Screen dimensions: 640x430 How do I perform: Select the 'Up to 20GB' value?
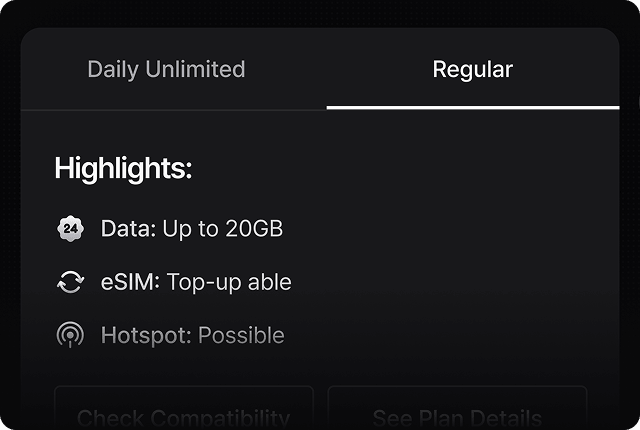pos(223,229)
